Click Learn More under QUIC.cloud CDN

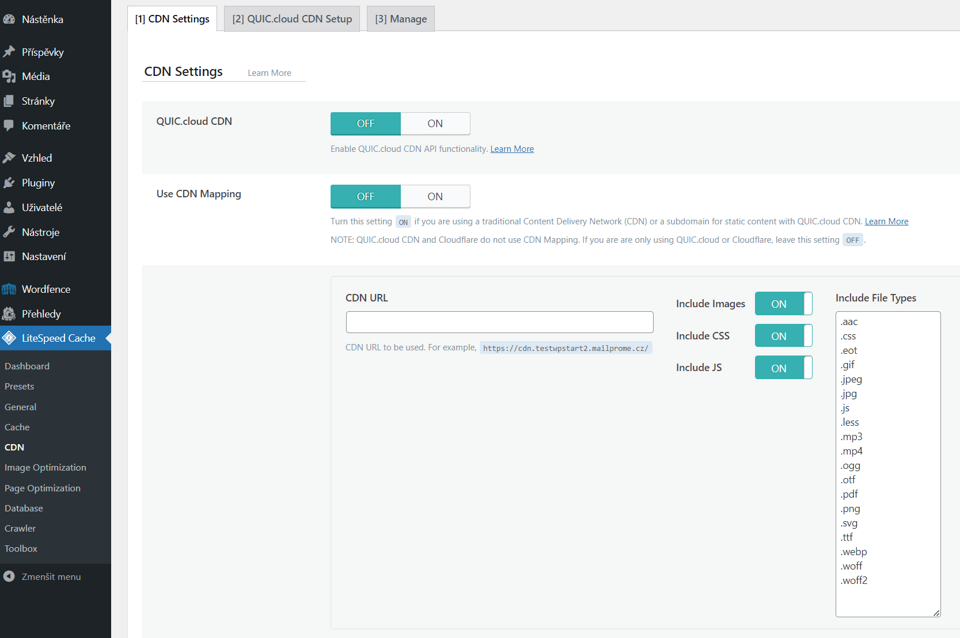tap(512, 149)
